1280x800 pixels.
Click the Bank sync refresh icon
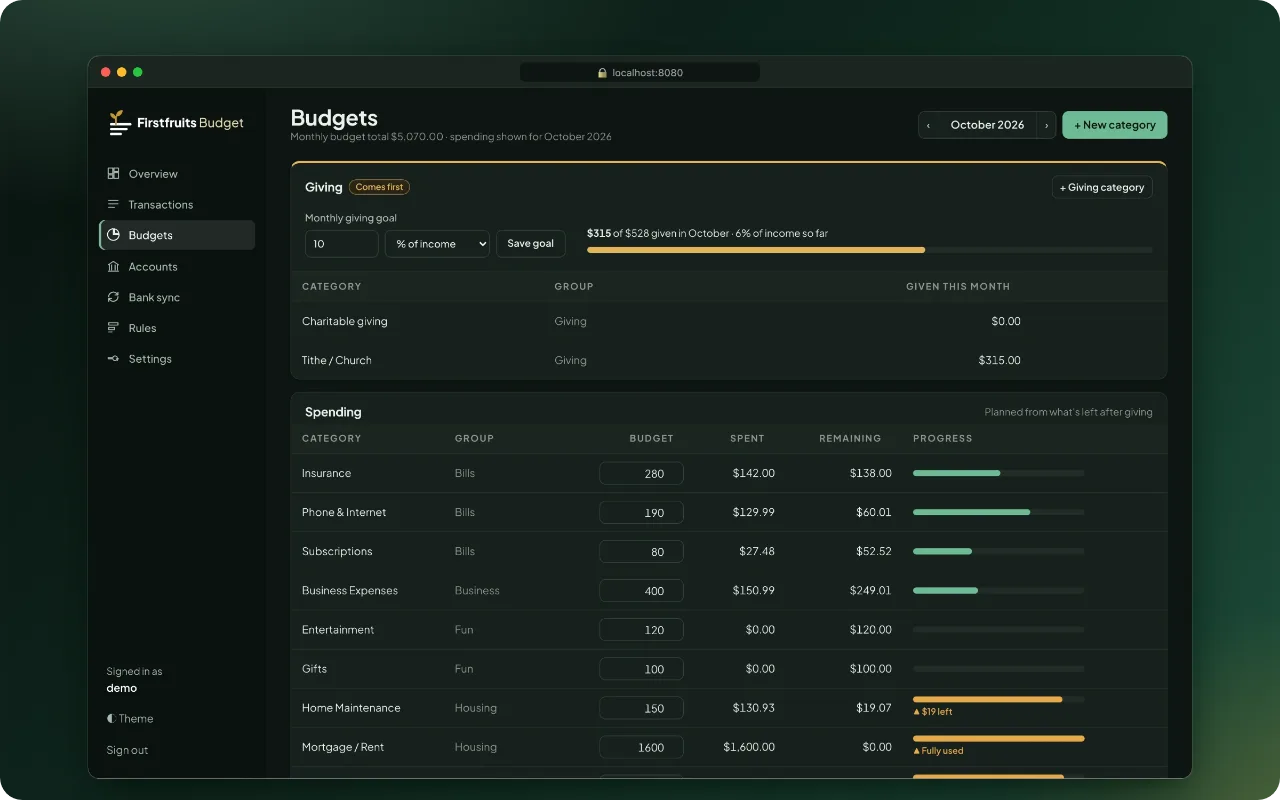coord(114,298)
